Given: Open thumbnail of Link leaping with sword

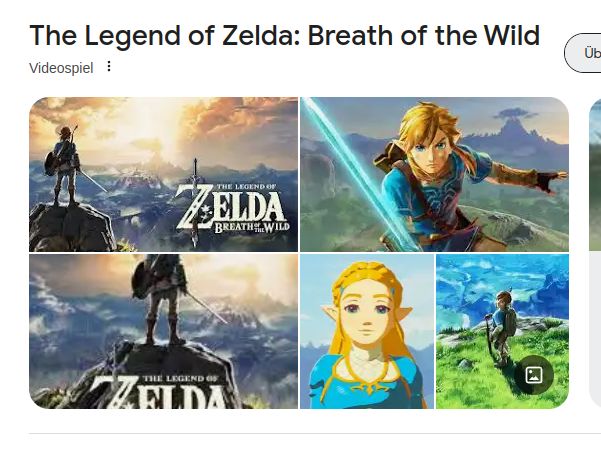Looking at the screenshot, I should click(x=434, y=174).
